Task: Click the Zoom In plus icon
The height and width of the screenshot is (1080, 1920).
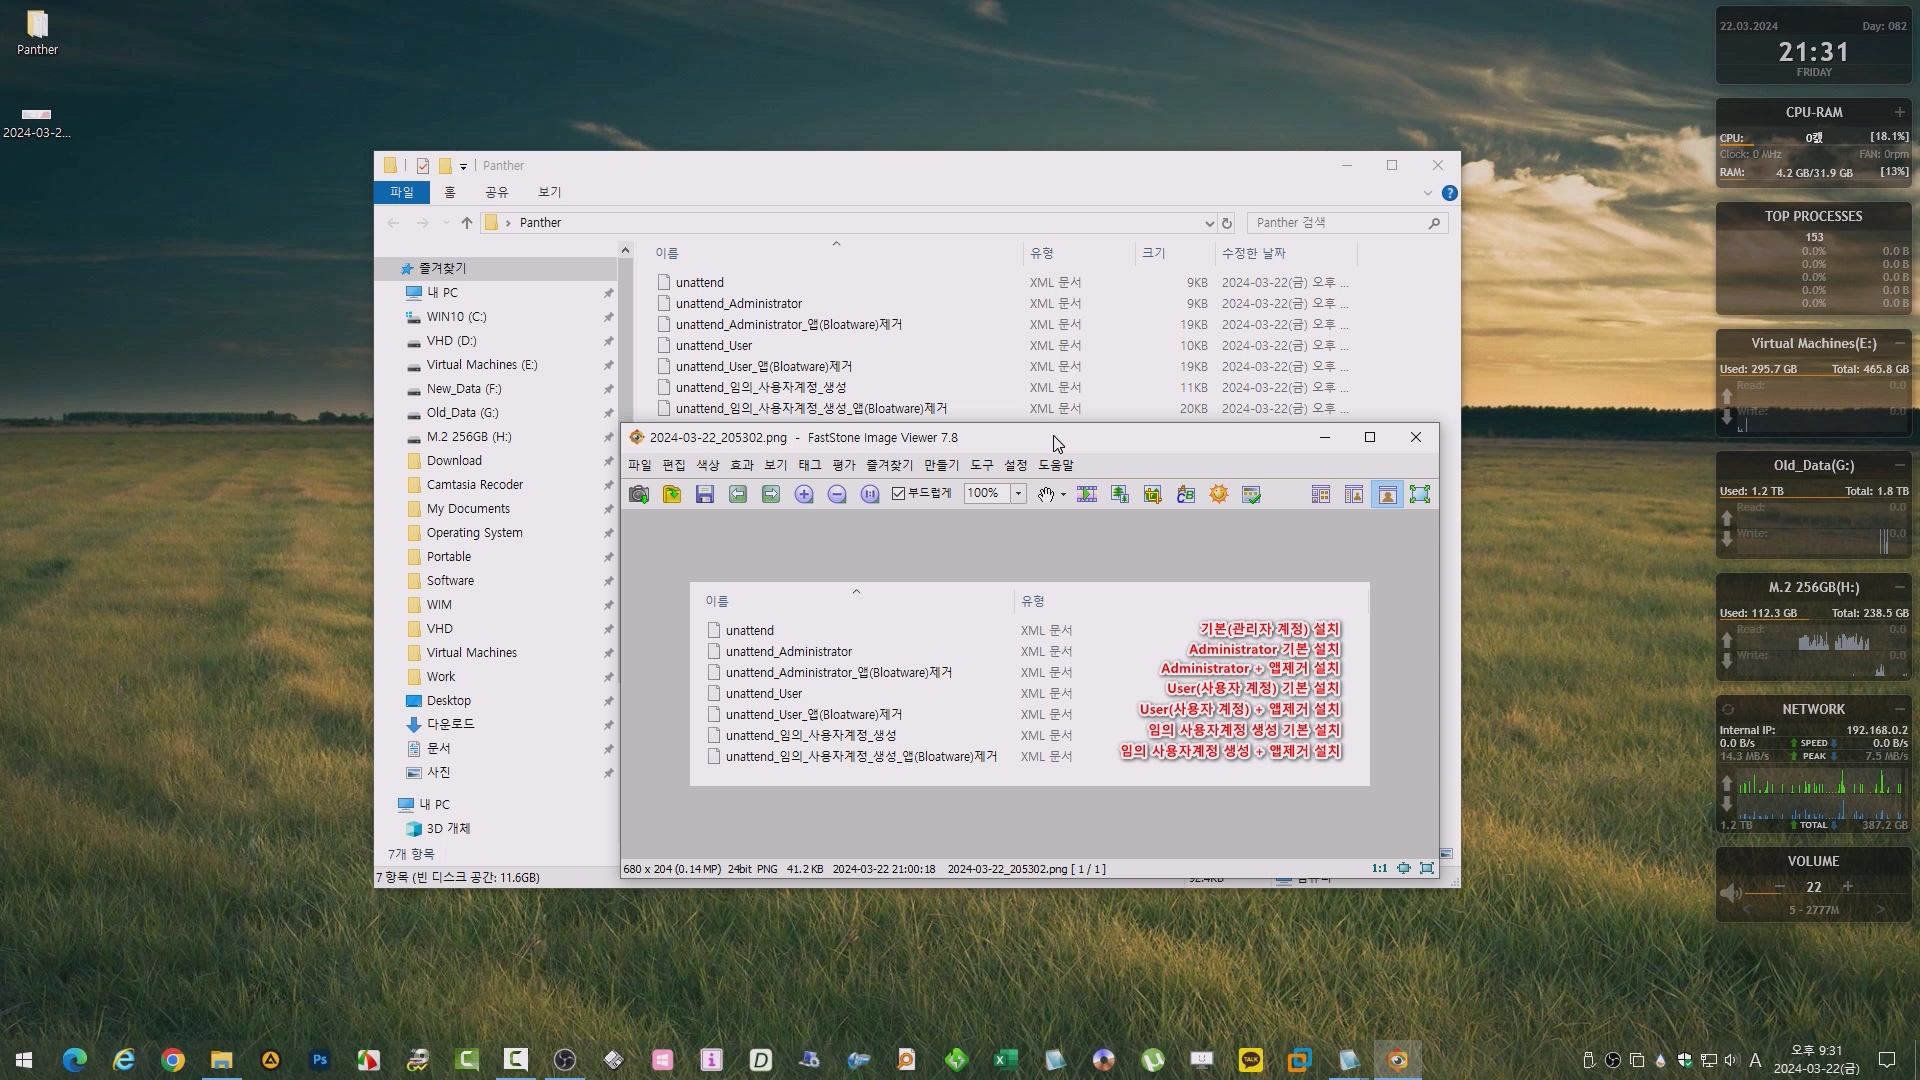Action: pos(804,494)
